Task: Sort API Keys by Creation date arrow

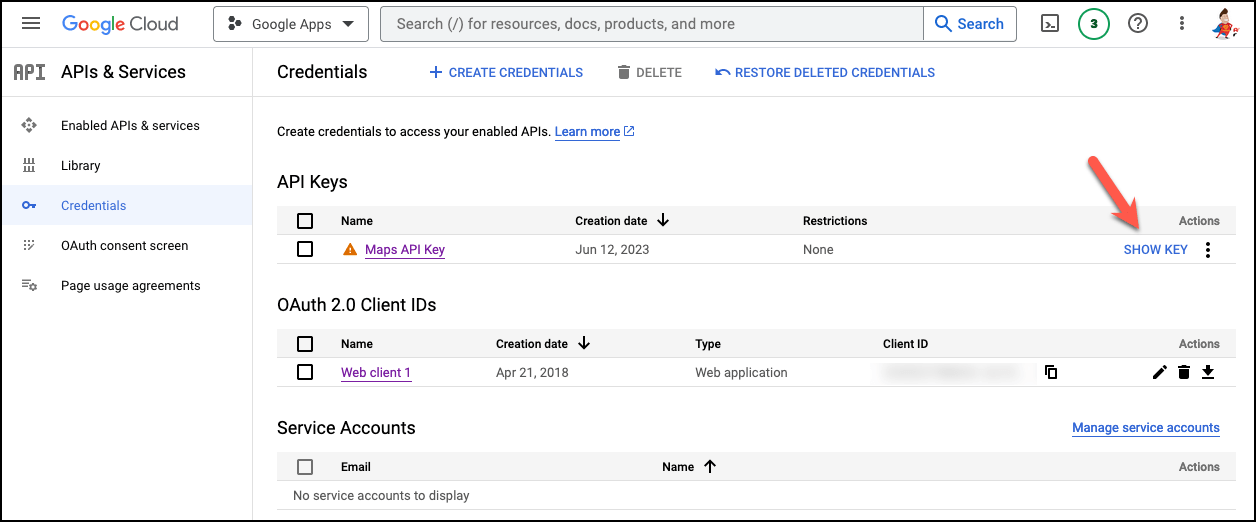Action: [662, 220]
